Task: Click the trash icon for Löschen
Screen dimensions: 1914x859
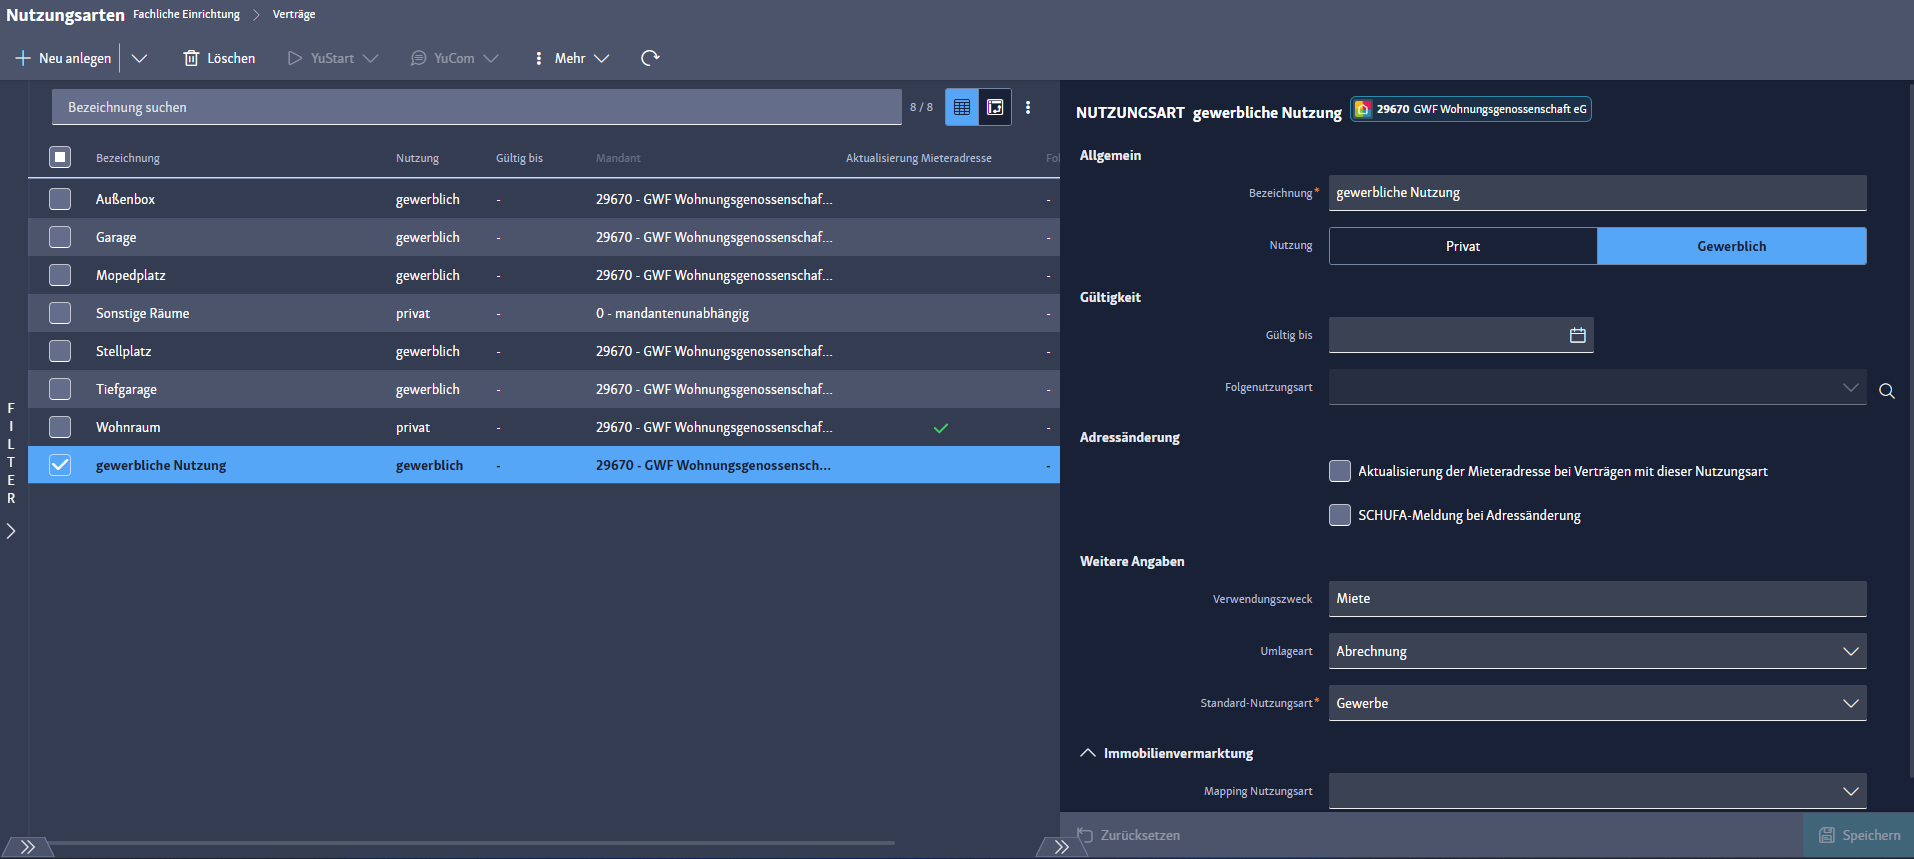Action: pyautogui.click(x=191, y=58)
